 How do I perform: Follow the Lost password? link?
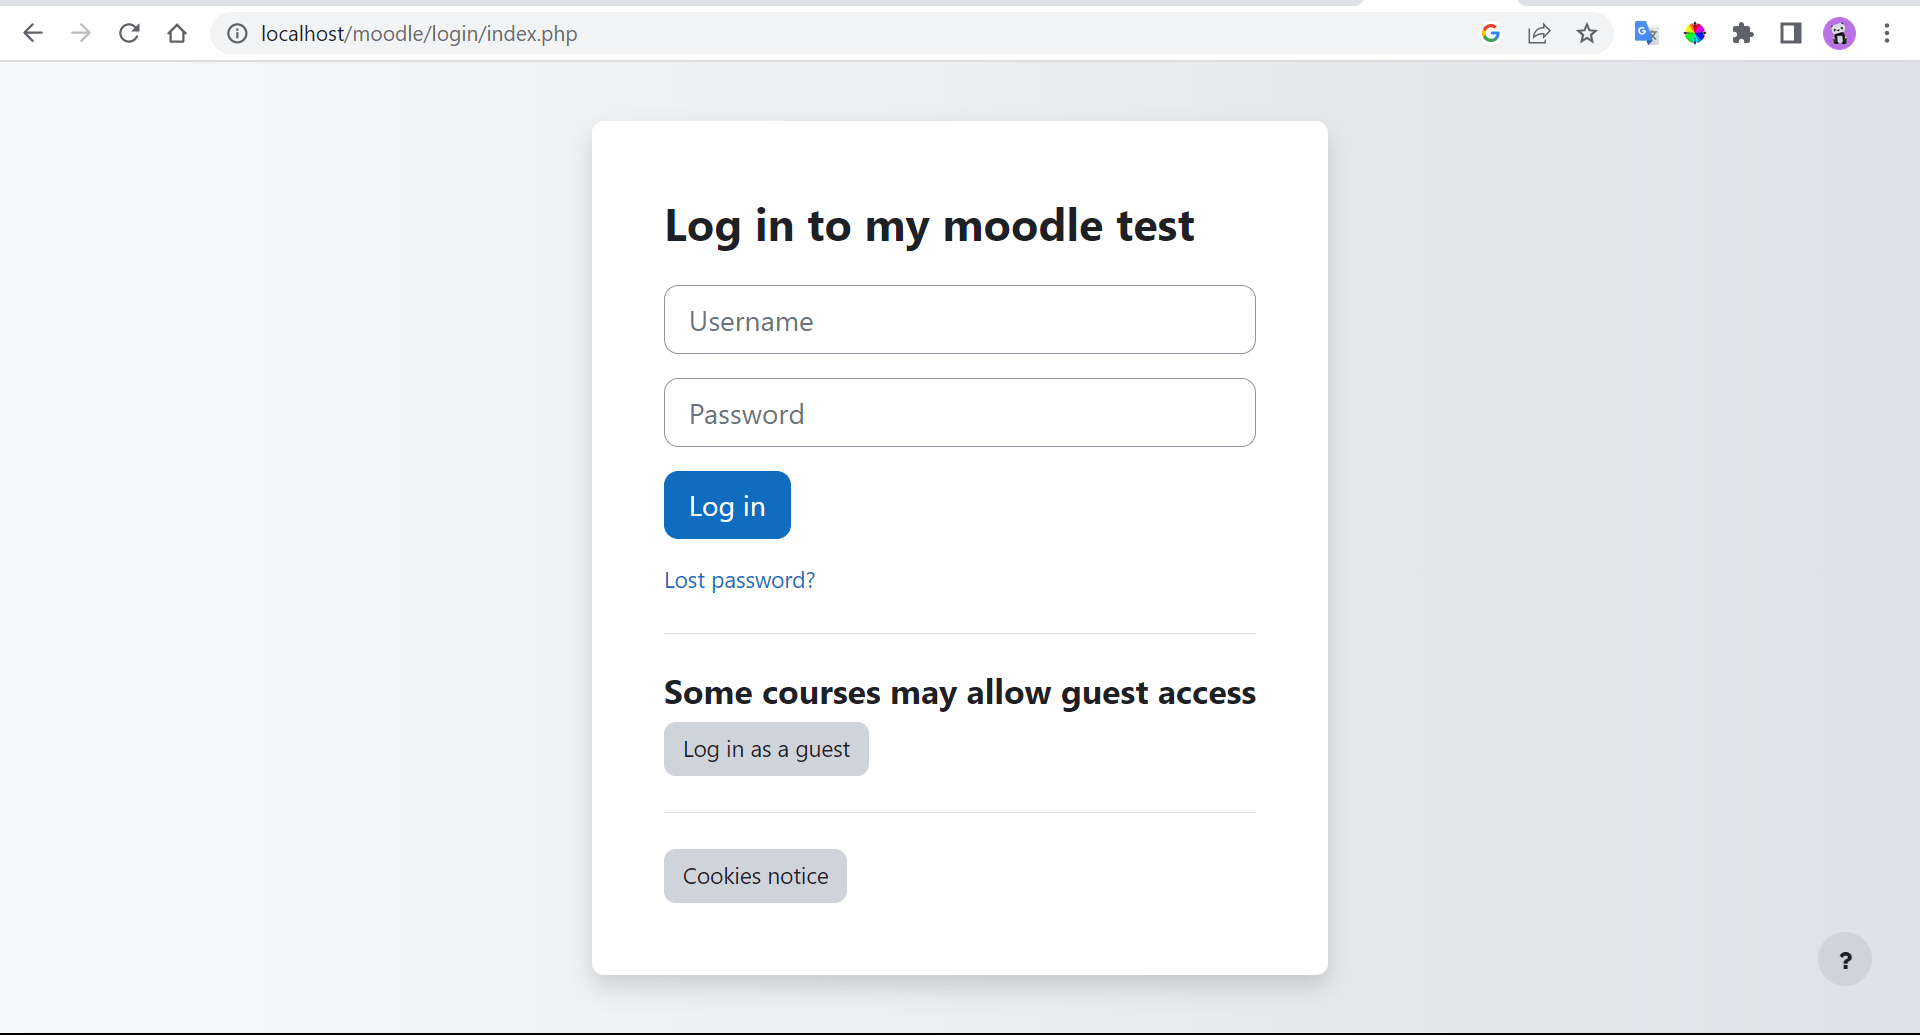click(740, 580)
